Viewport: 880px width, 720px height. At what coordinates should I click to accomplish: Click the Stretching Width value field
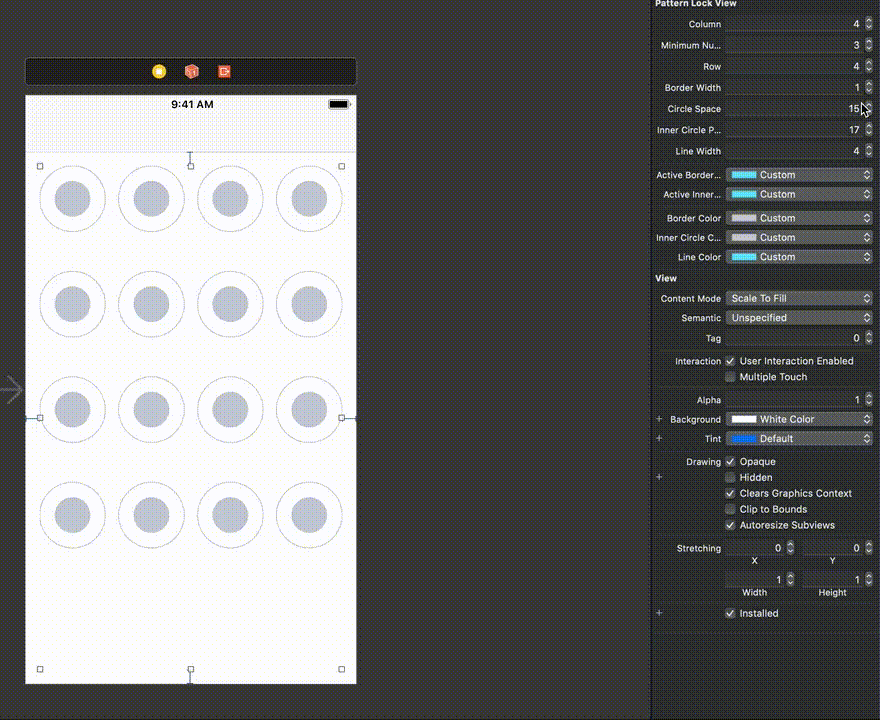(x=755, y=579)
